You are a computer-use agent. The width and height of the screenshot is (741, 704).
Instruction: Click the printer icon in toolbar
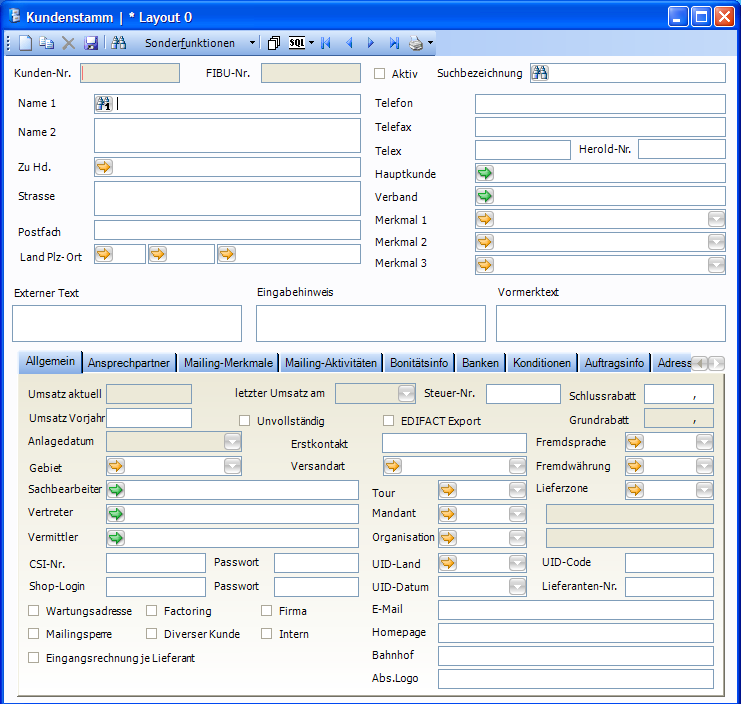click(x=416, y=43)
